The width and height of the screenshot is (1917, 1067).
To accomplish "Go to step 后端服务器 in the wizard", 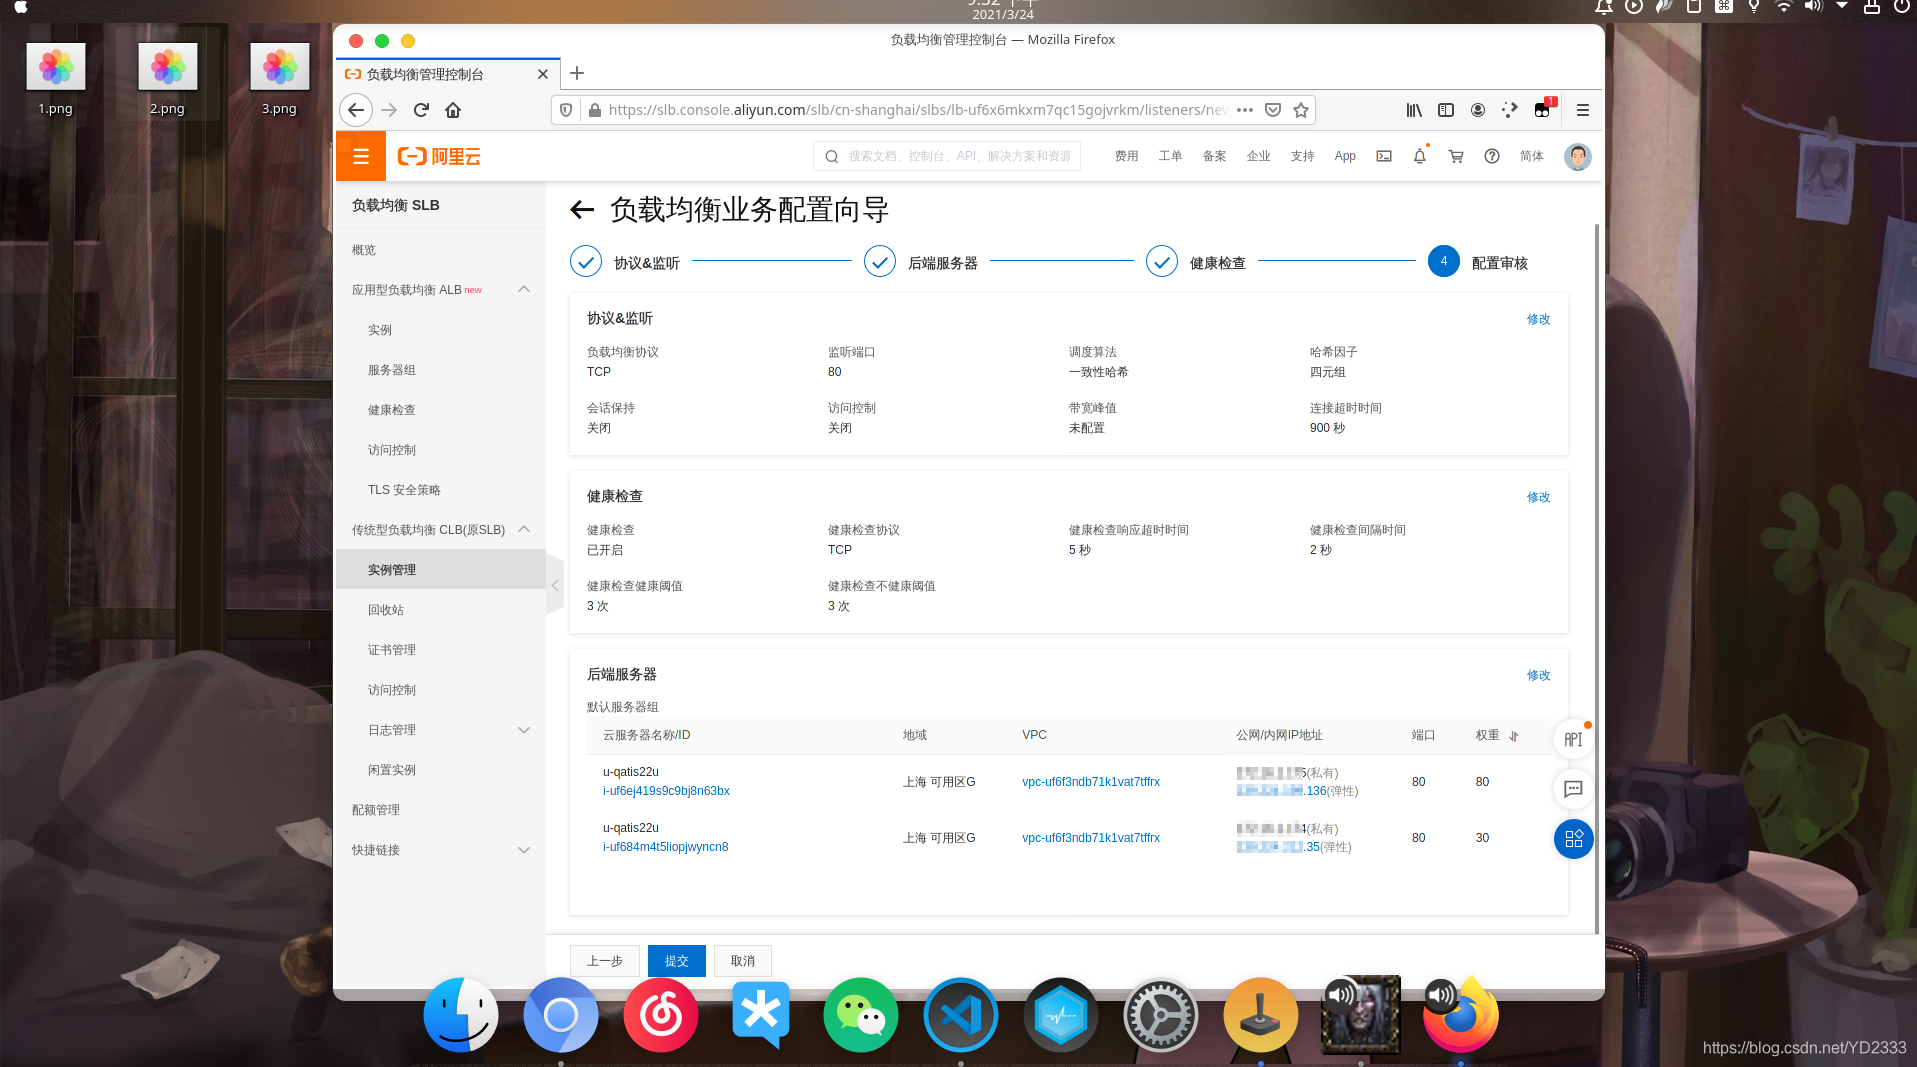I will tap(921, 262).
